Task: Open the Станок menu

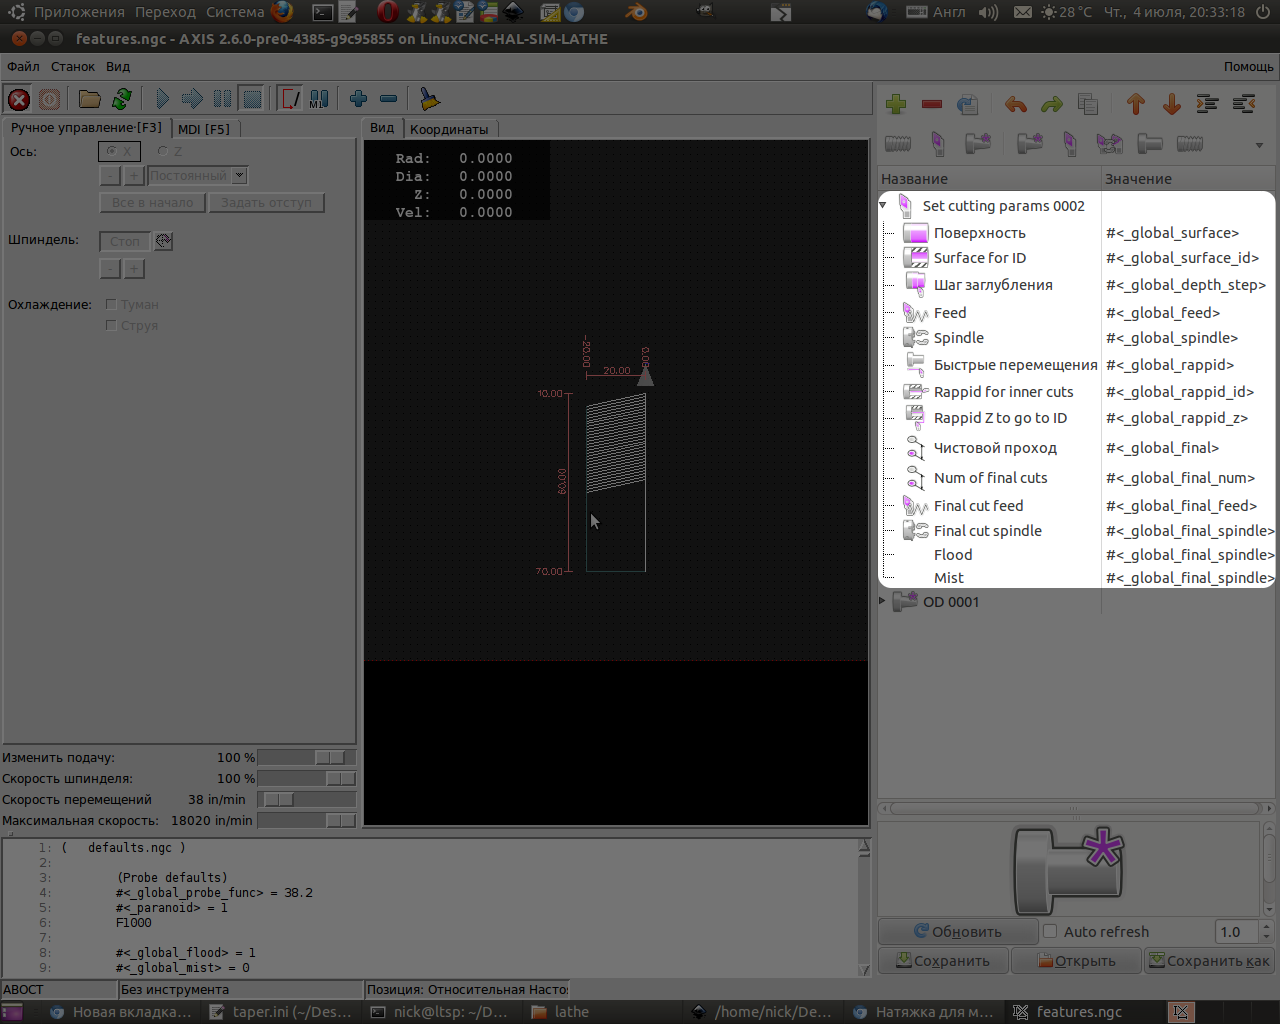Action: click(73, 66)
